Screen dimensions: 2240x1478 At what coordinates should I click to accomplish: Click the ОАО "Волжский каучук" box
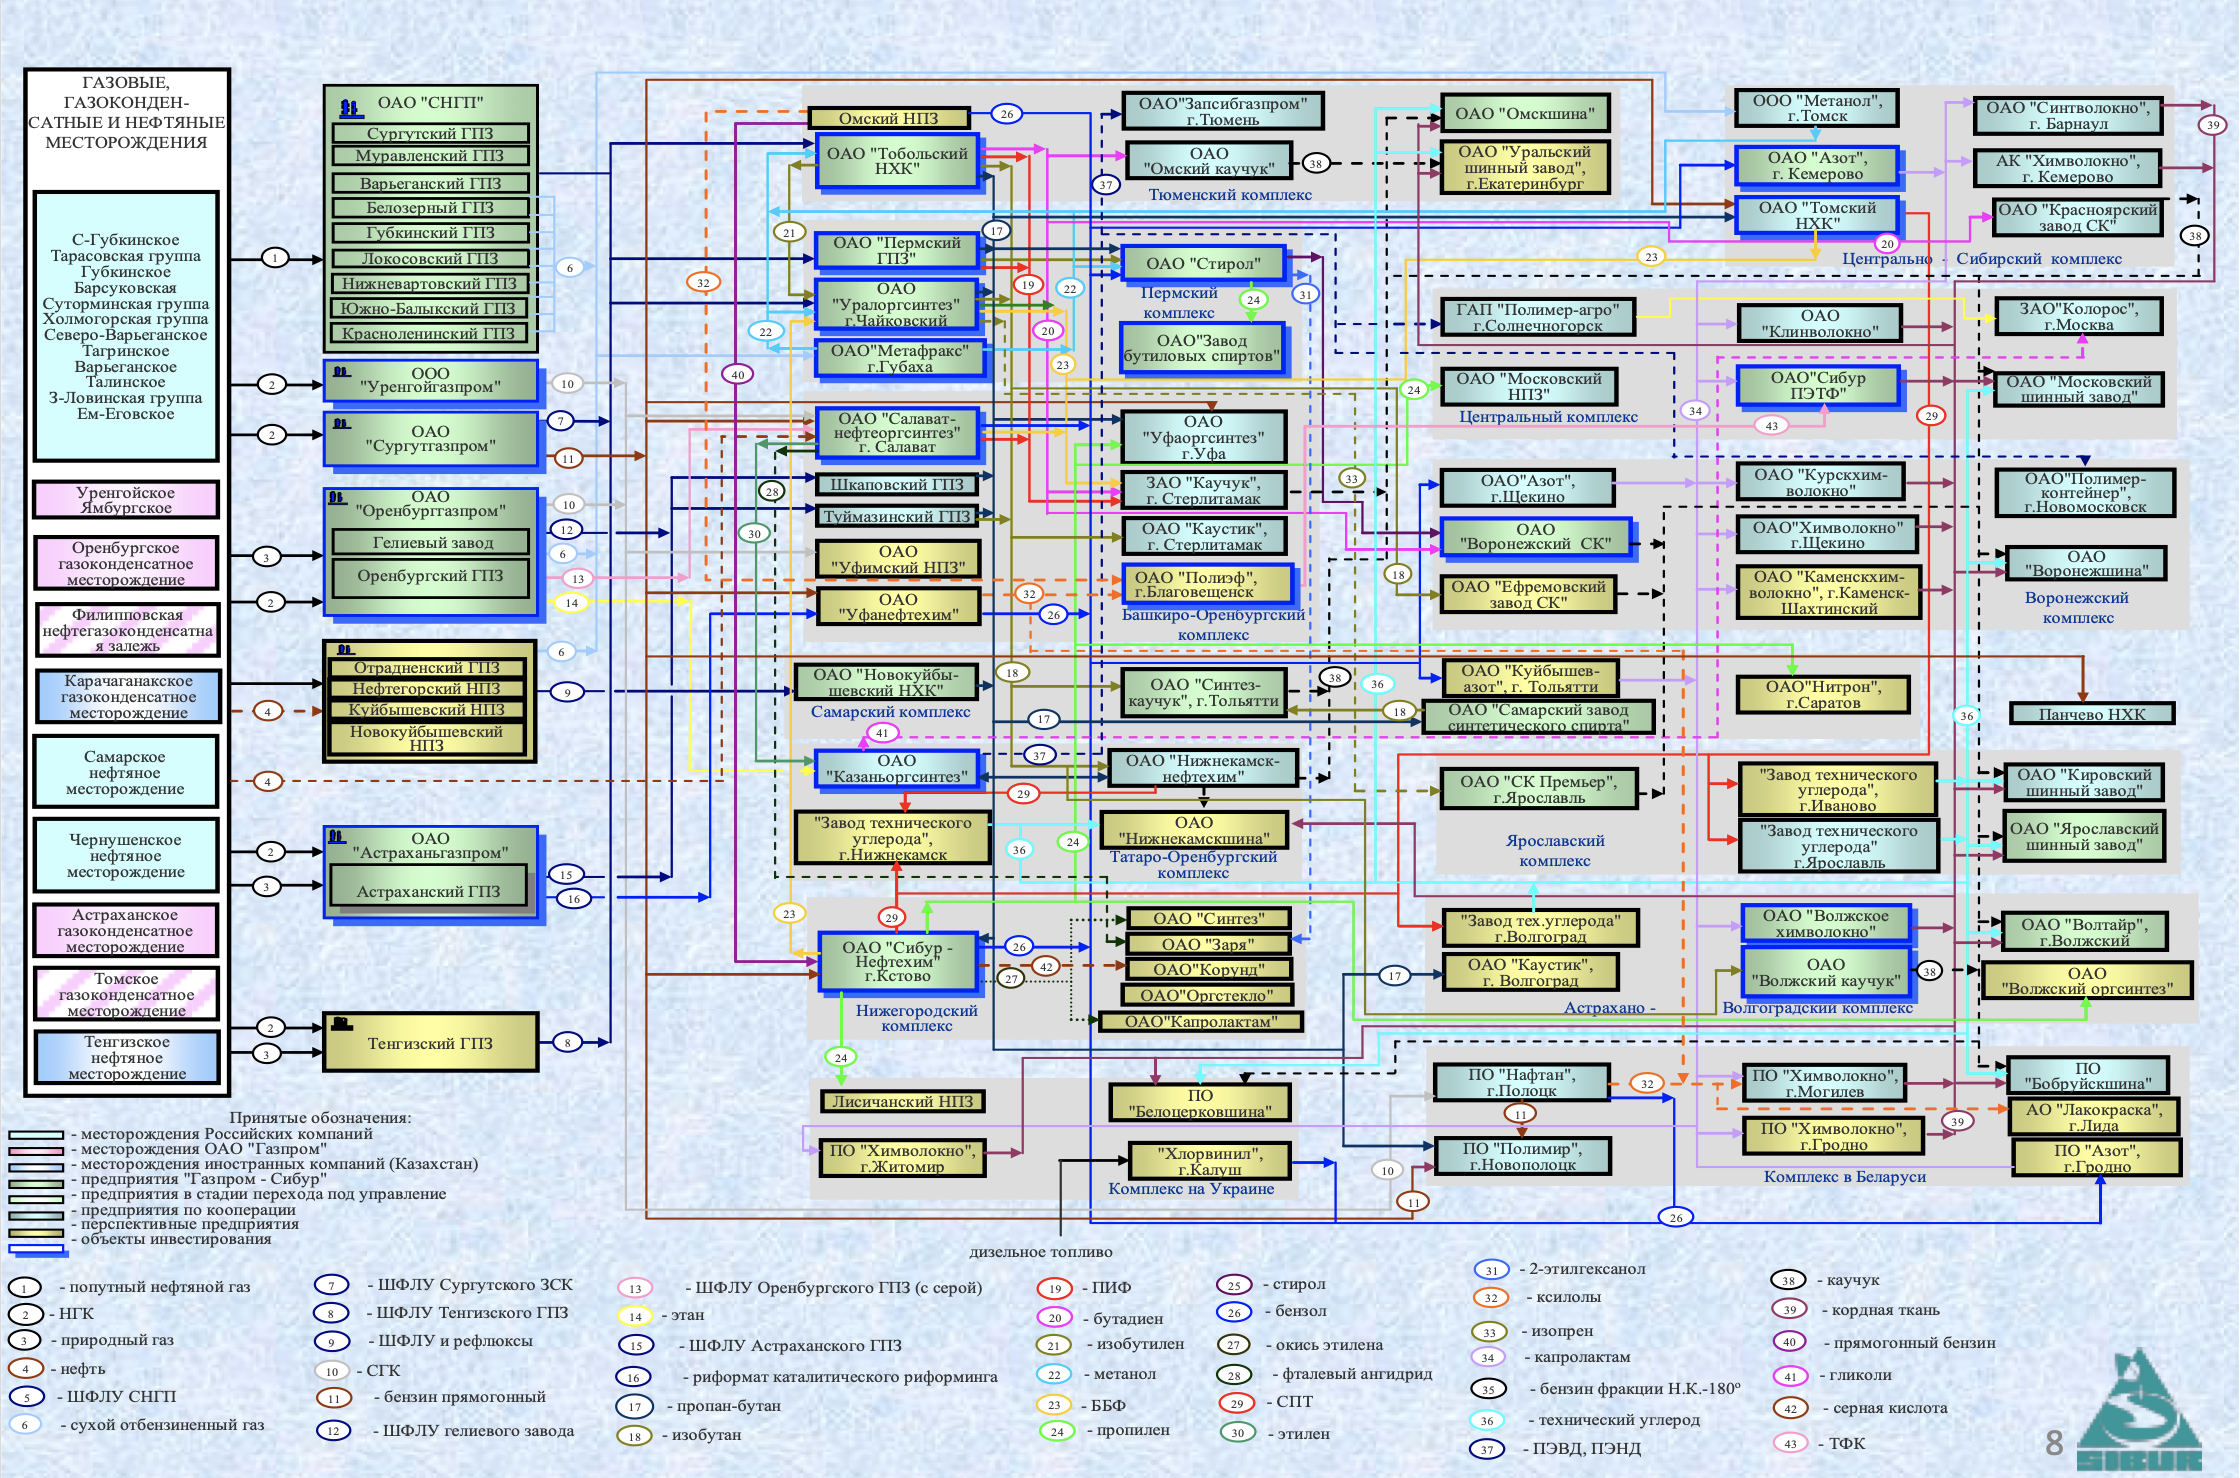point(1826,973)
